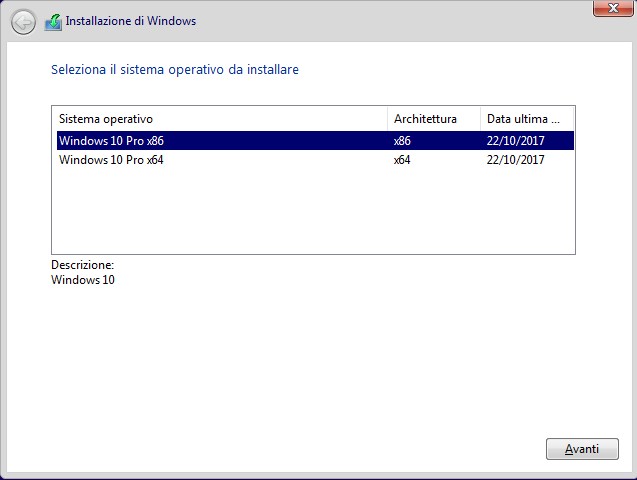
Task: Click the Descrizione label
Action: (82, 265)
